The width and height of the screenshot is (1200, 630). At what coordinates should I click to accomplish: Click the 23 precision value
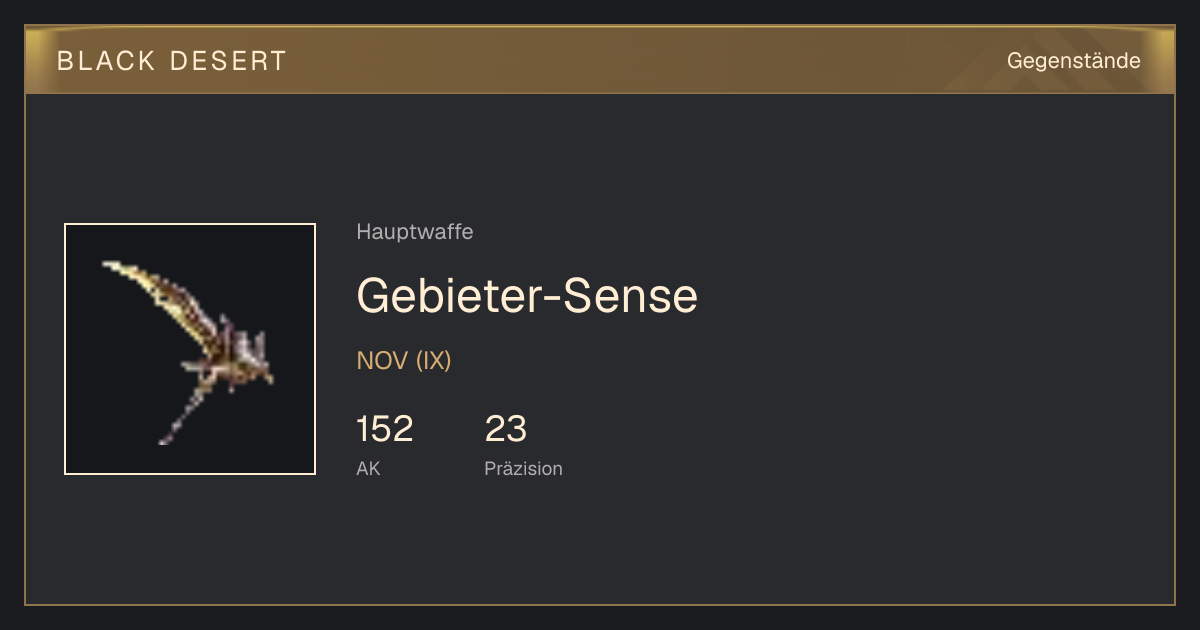pyautogui.click(x=506, y=429)
